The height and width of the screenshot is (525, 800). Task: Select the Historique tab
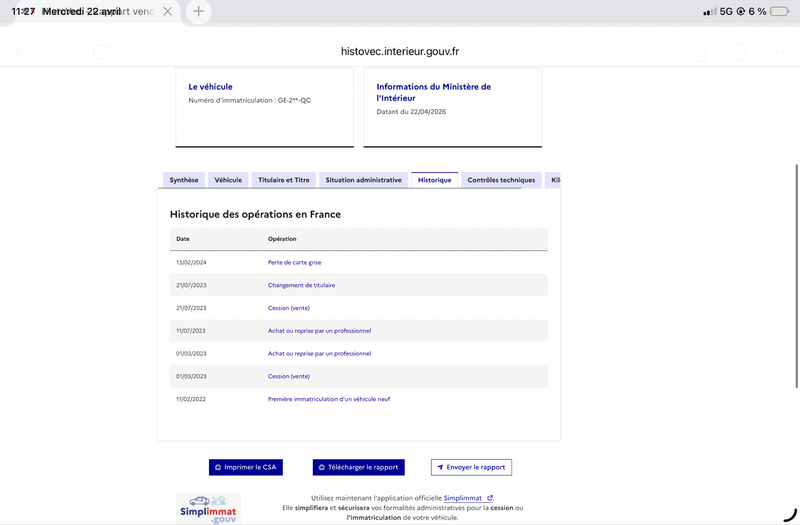point(434,180)
